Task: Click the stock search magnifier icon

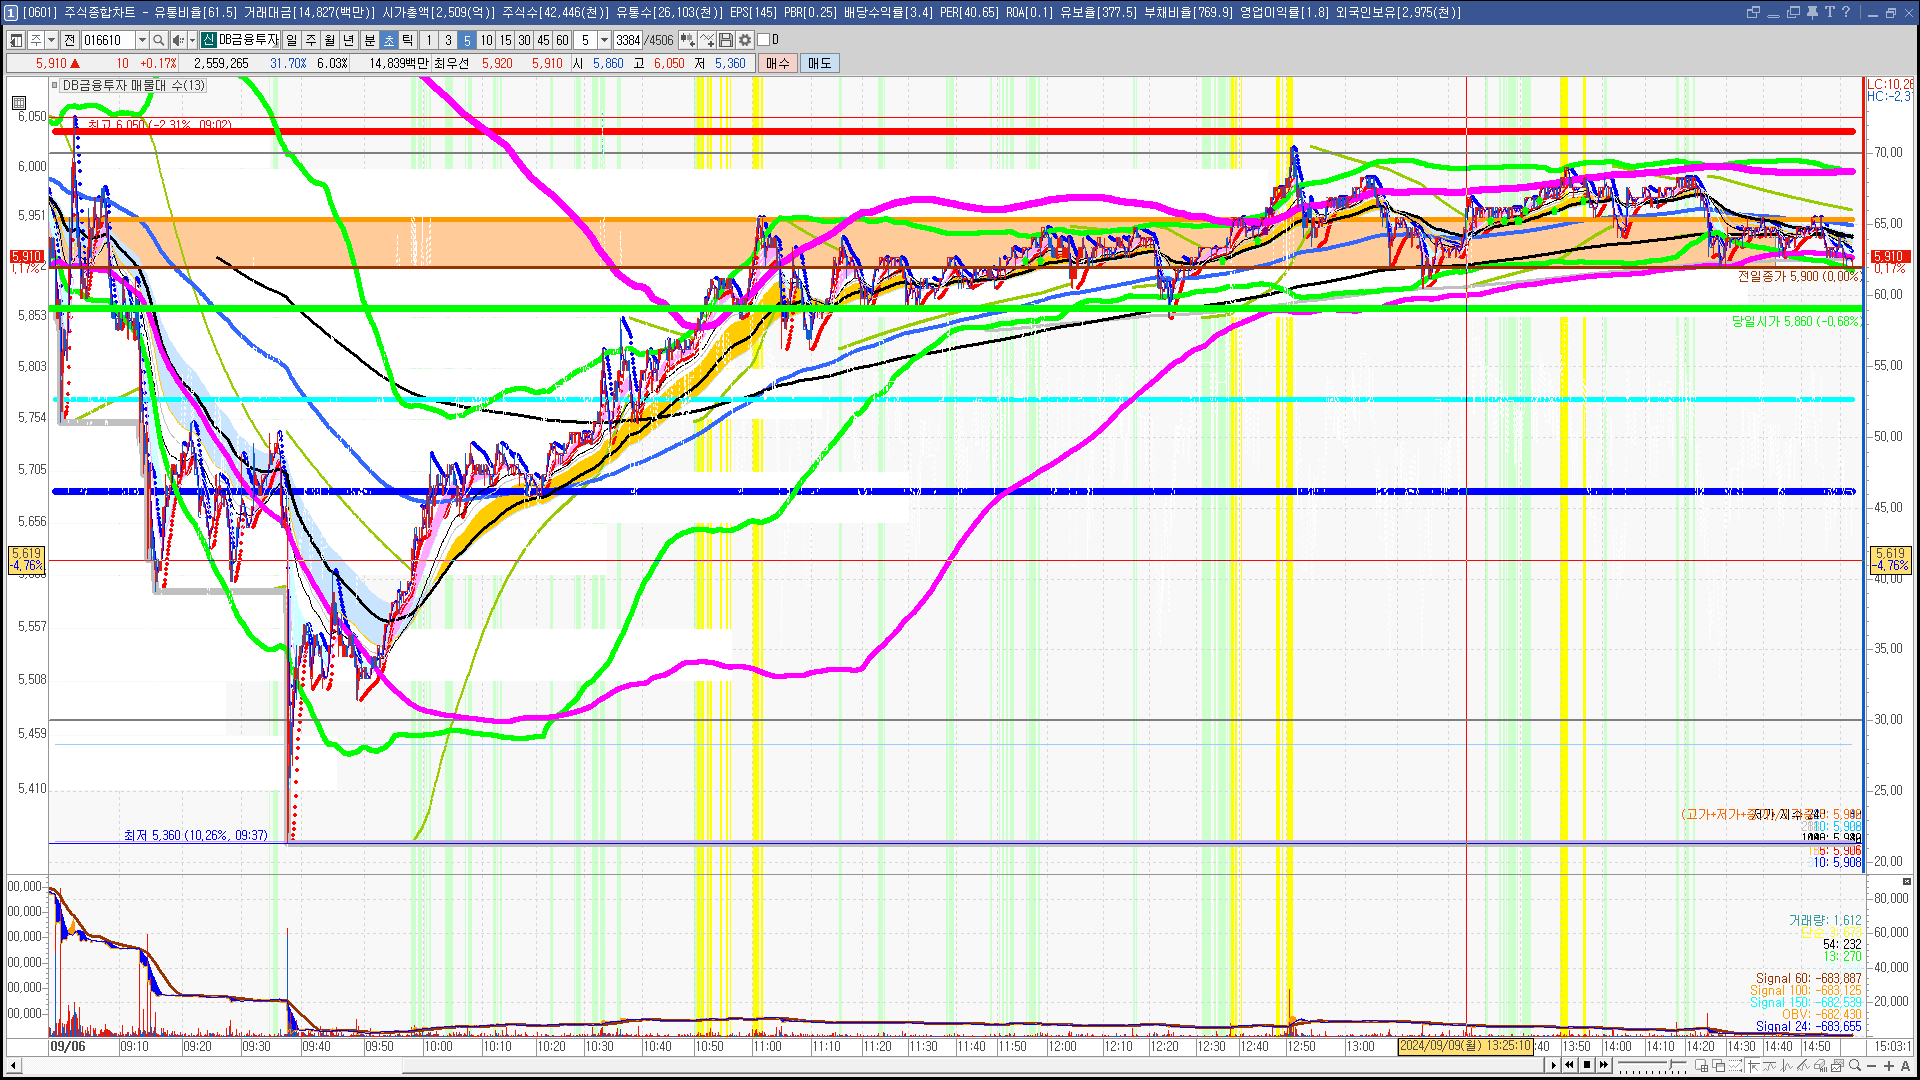Action: (x=158, y=40)
